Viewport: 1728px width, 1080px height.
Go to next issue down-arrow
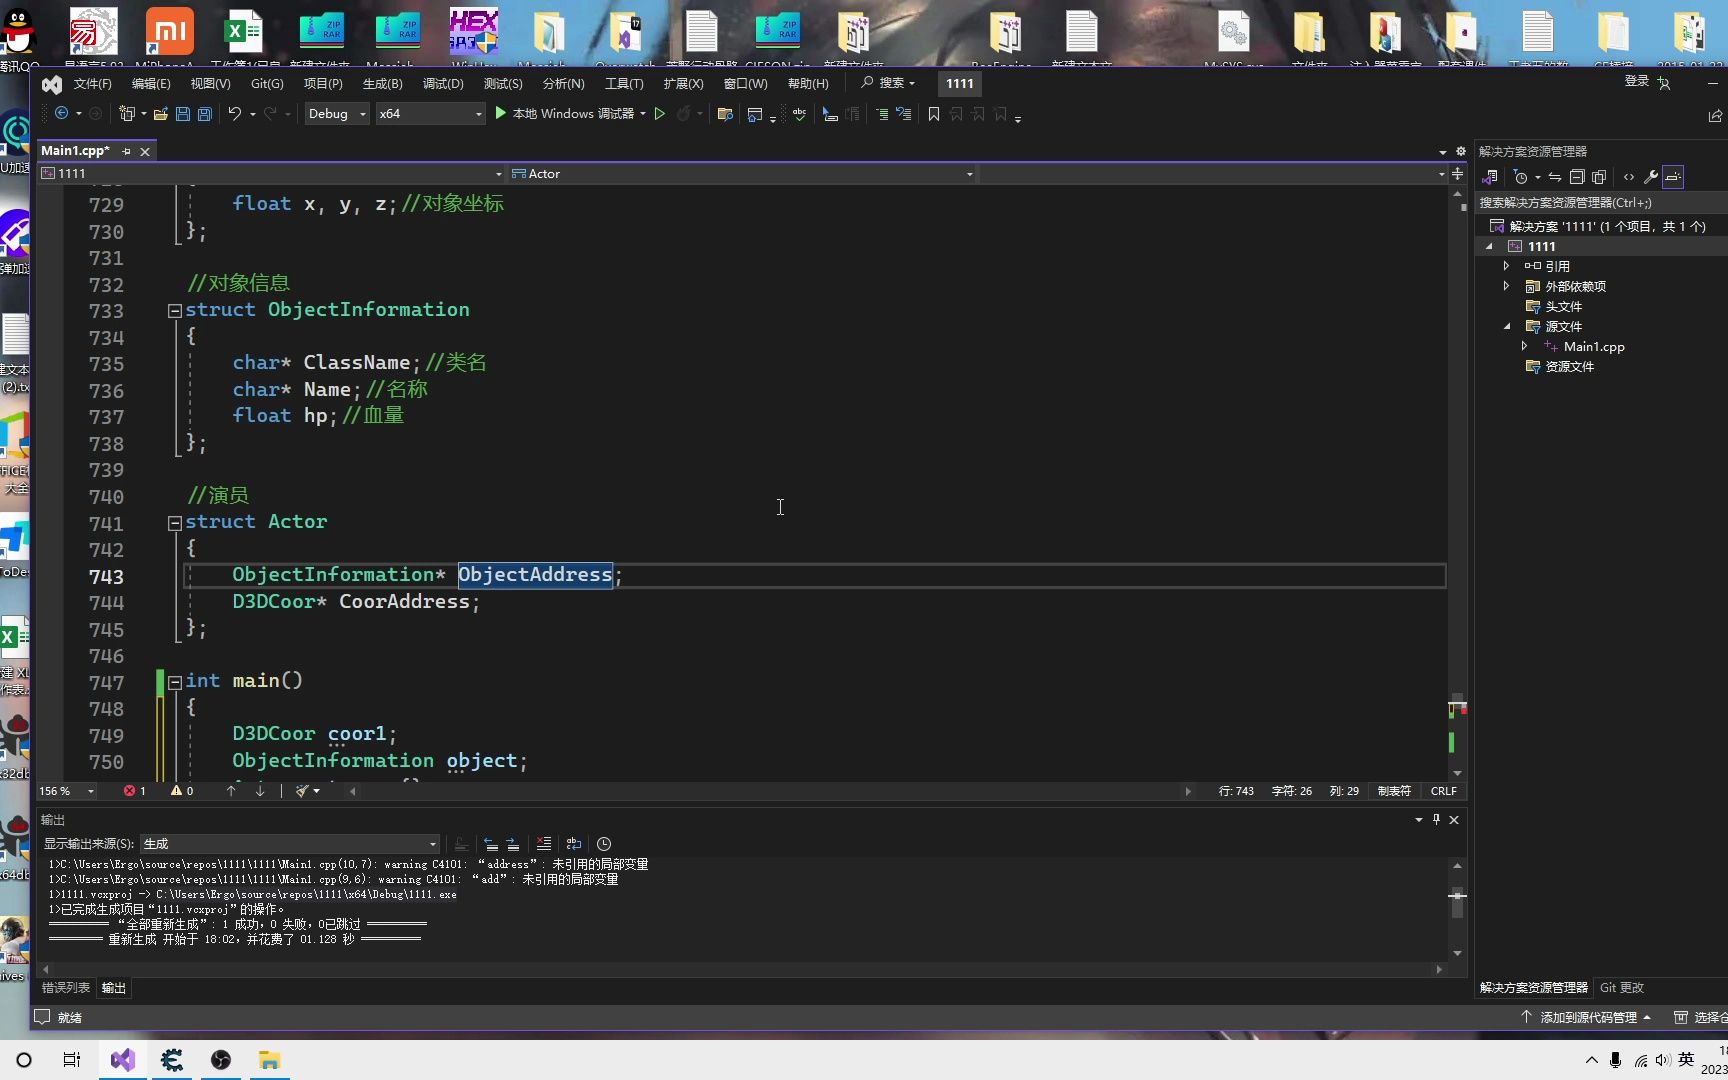pyautogui.click(x=260, y=791)
